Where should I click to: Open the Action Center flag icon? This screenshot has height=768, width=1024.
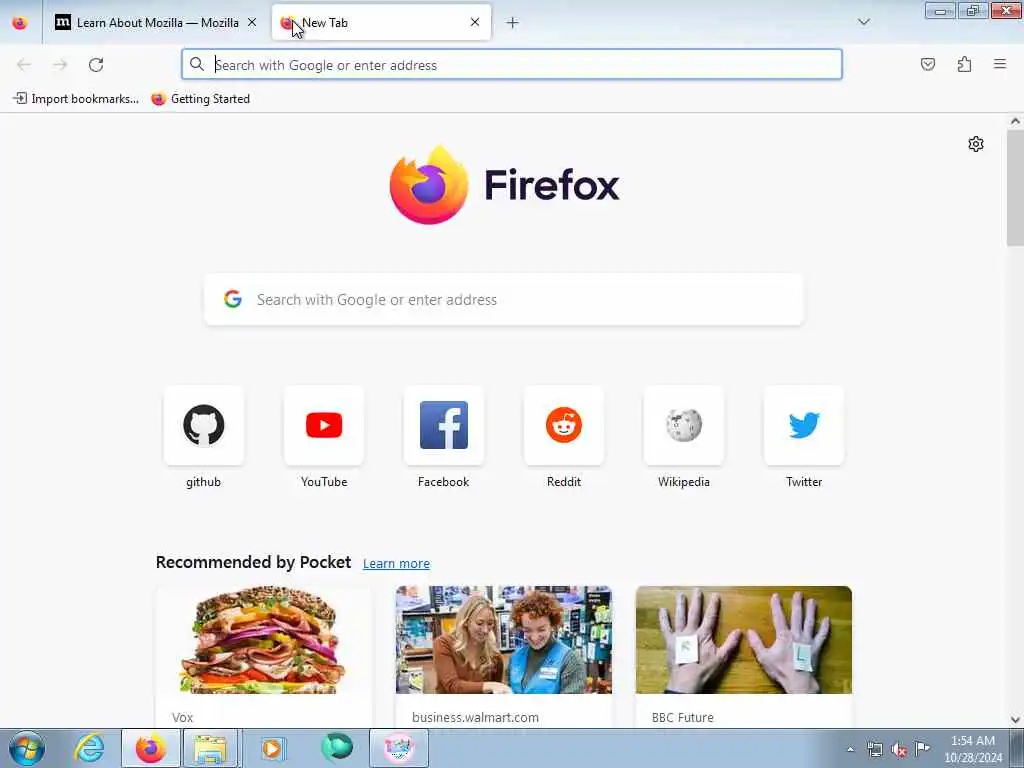point(922,748)
